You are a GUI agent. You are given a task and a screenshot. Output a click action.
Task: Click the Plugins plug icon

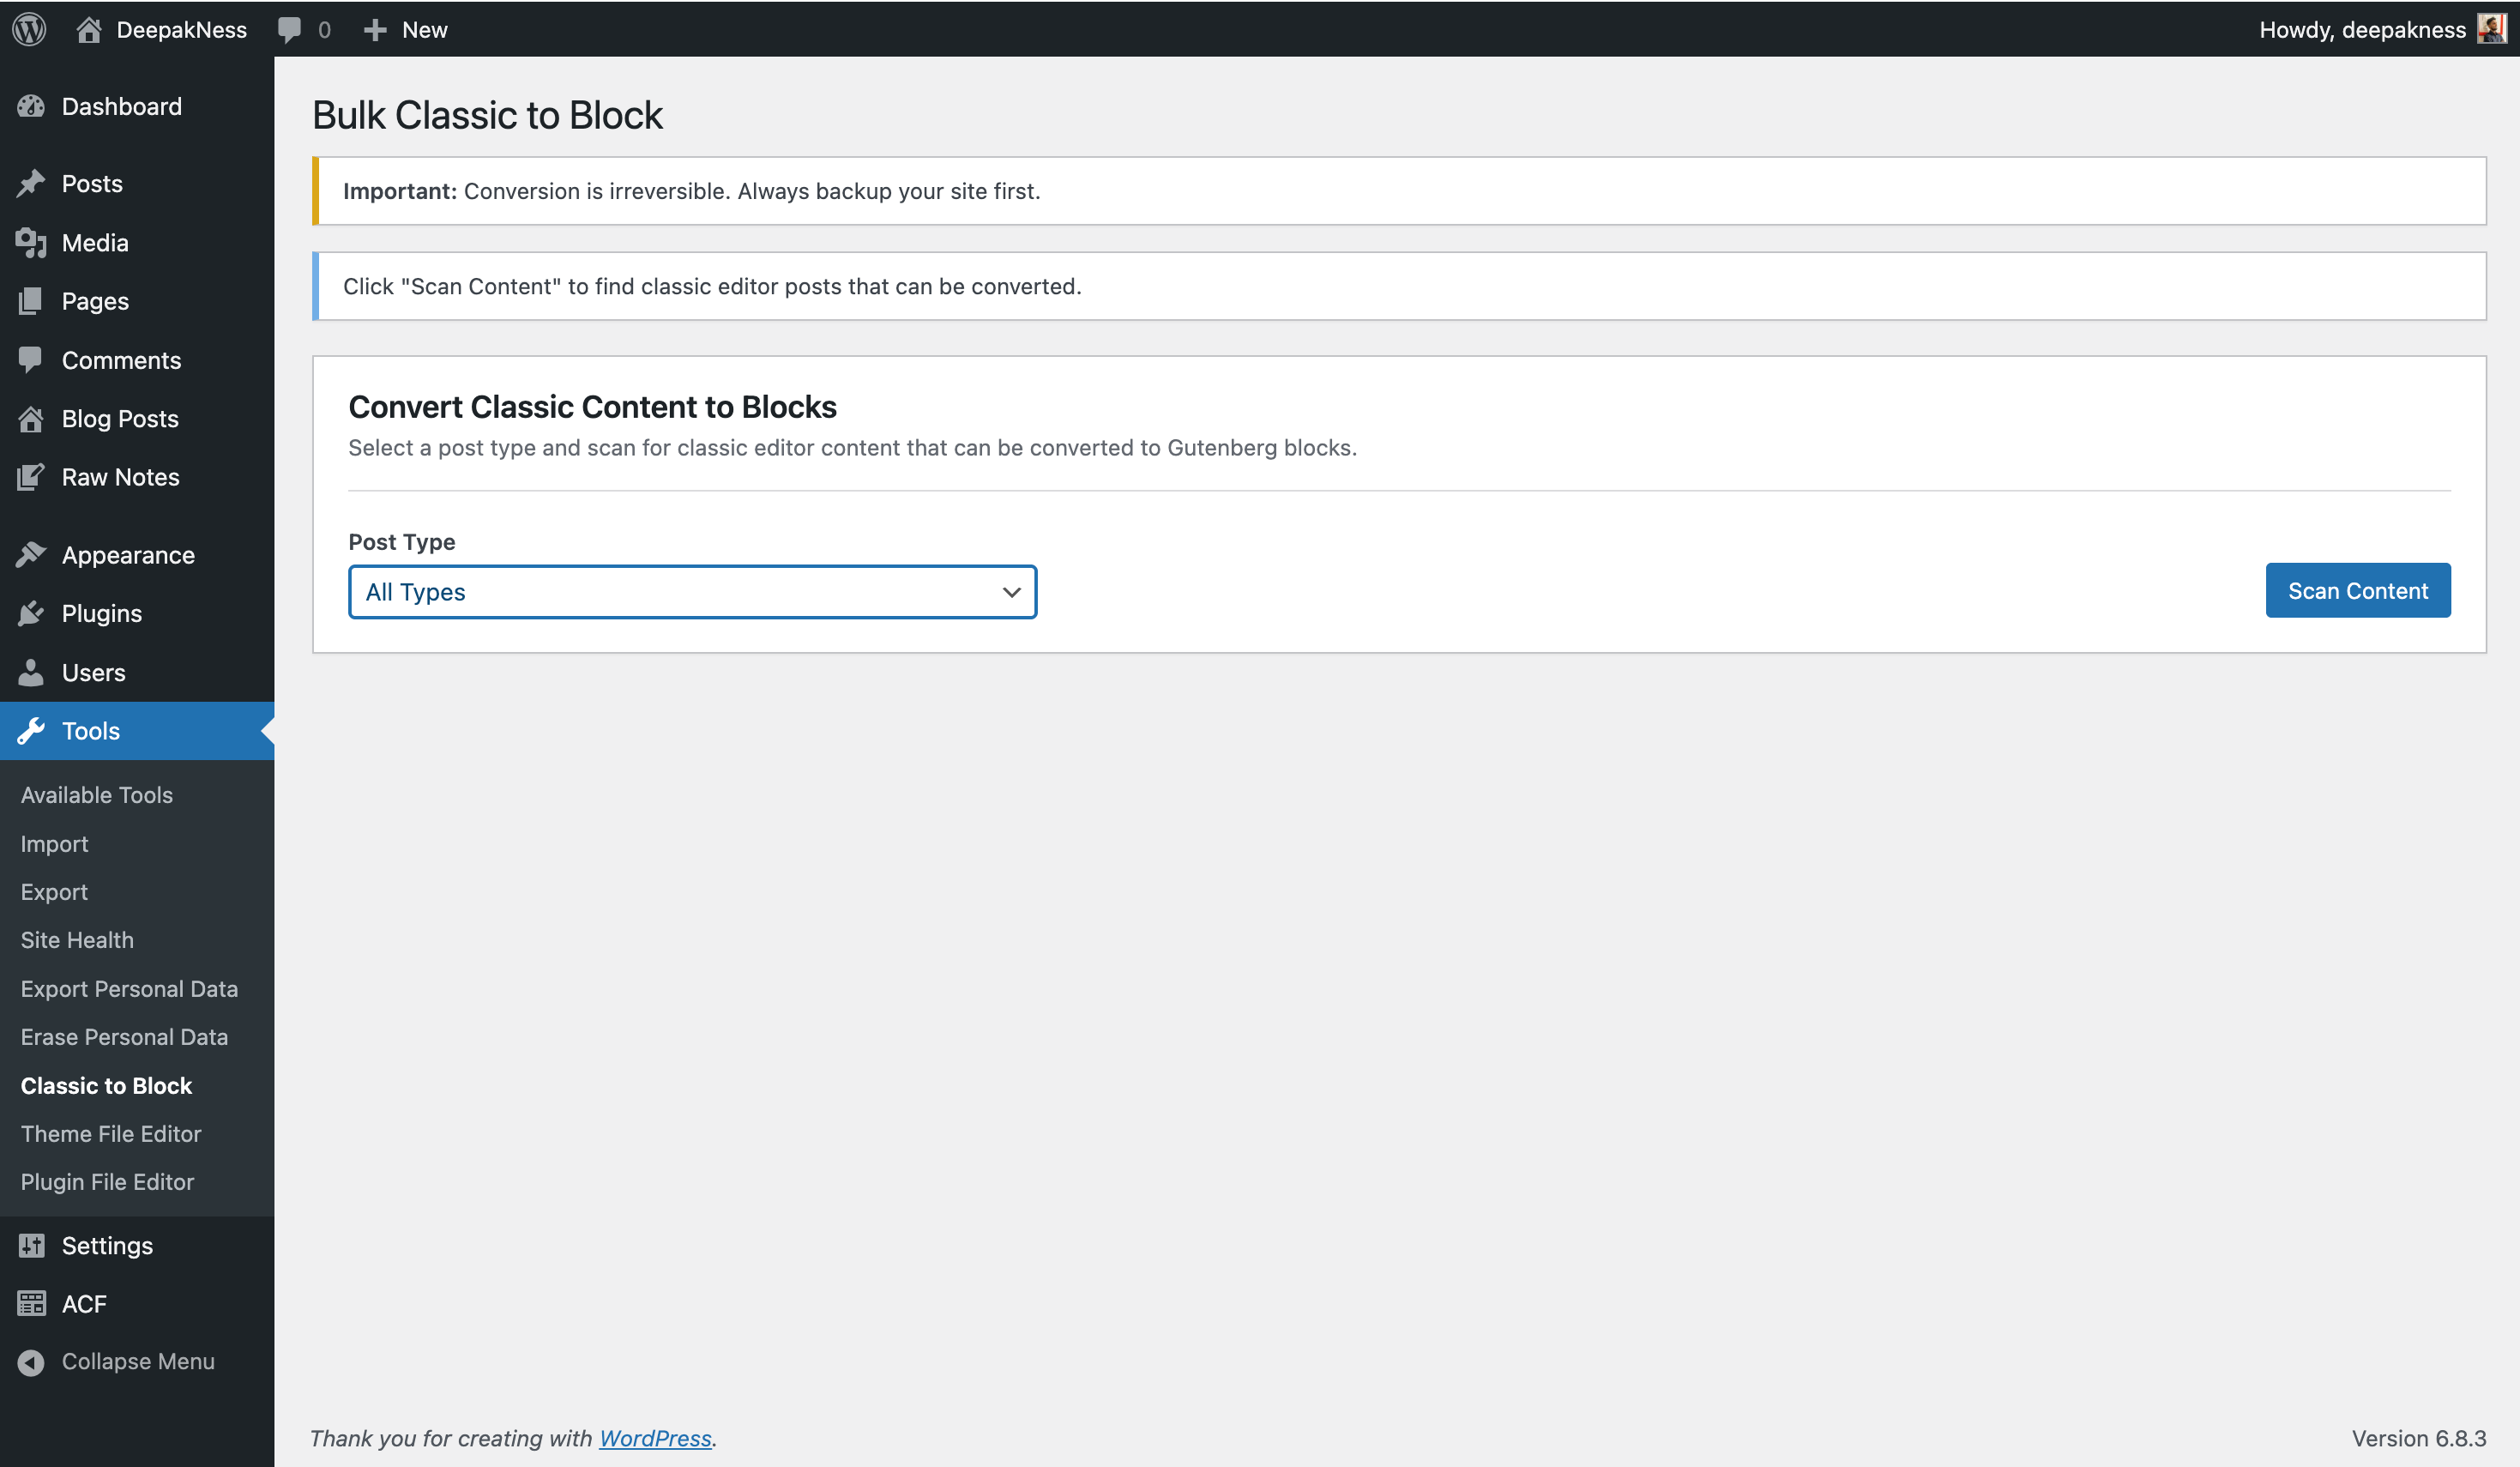(31, 613)
